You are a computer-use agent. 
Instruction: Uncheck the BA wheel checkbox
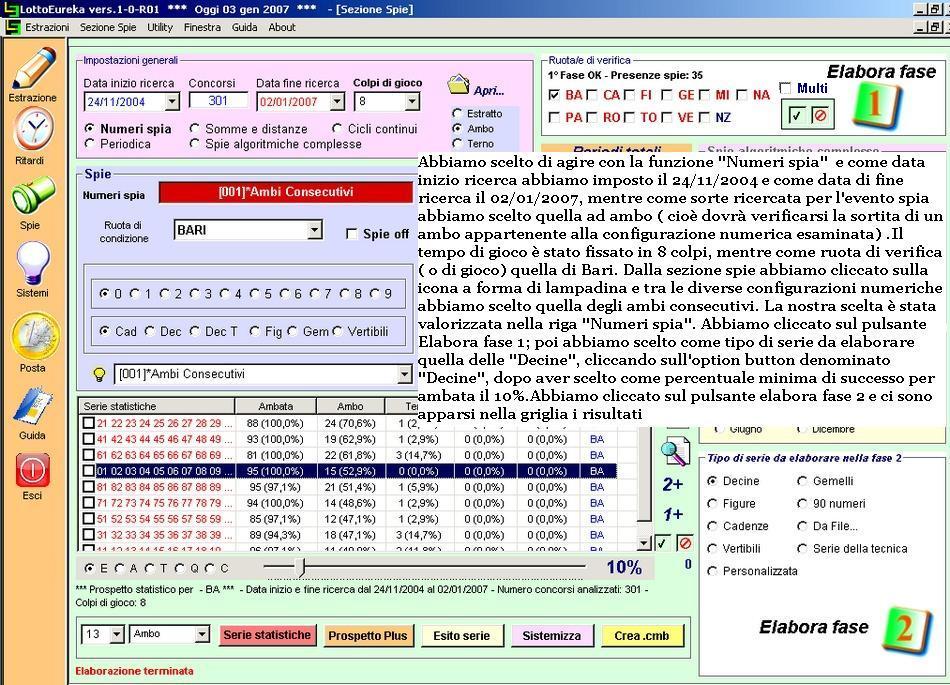click(554, 95)
